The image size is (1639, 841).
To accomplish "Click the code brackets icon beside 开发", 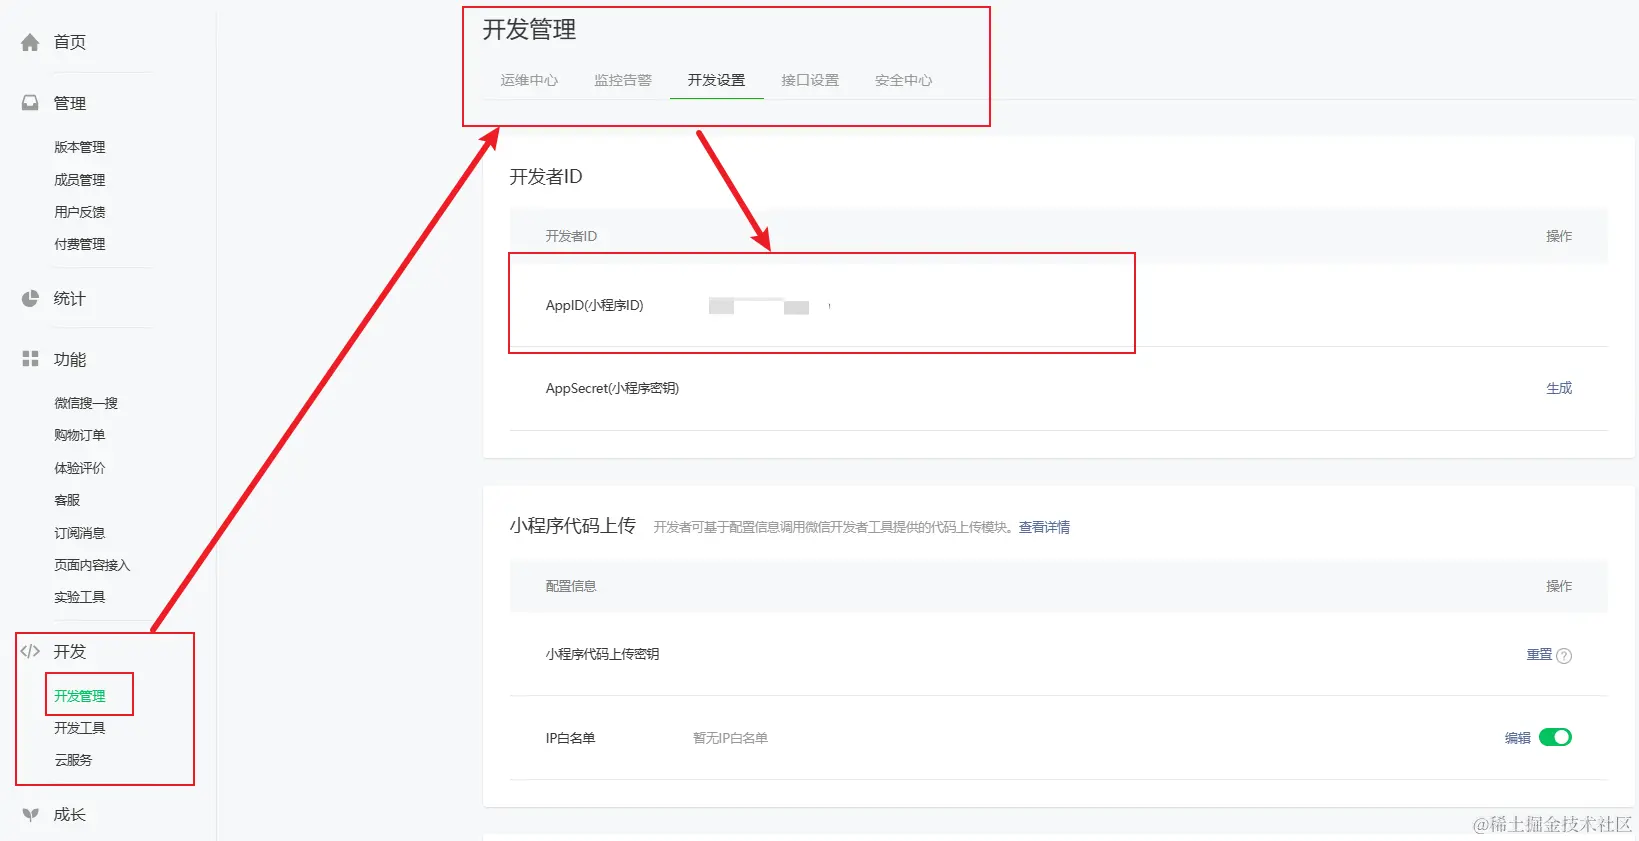I will point(30,651).
